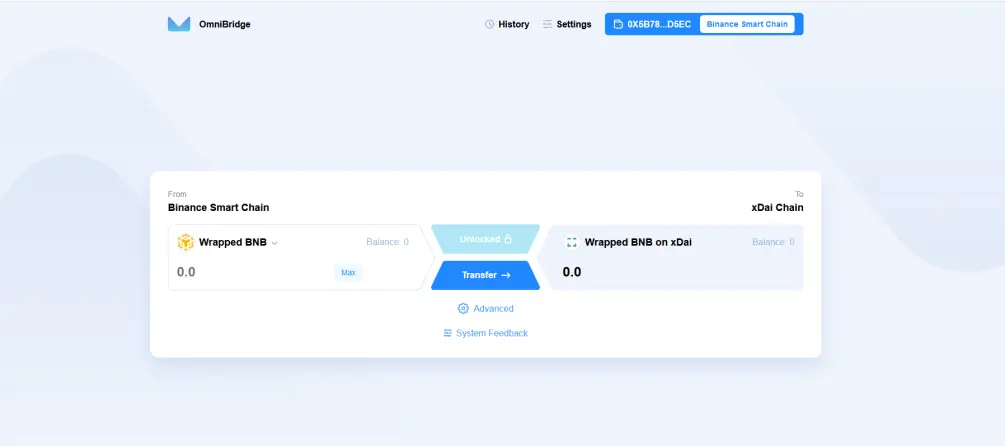The image size is (1005, 446).
Task: Click the Unlocked button
Action: click(485, 239)
